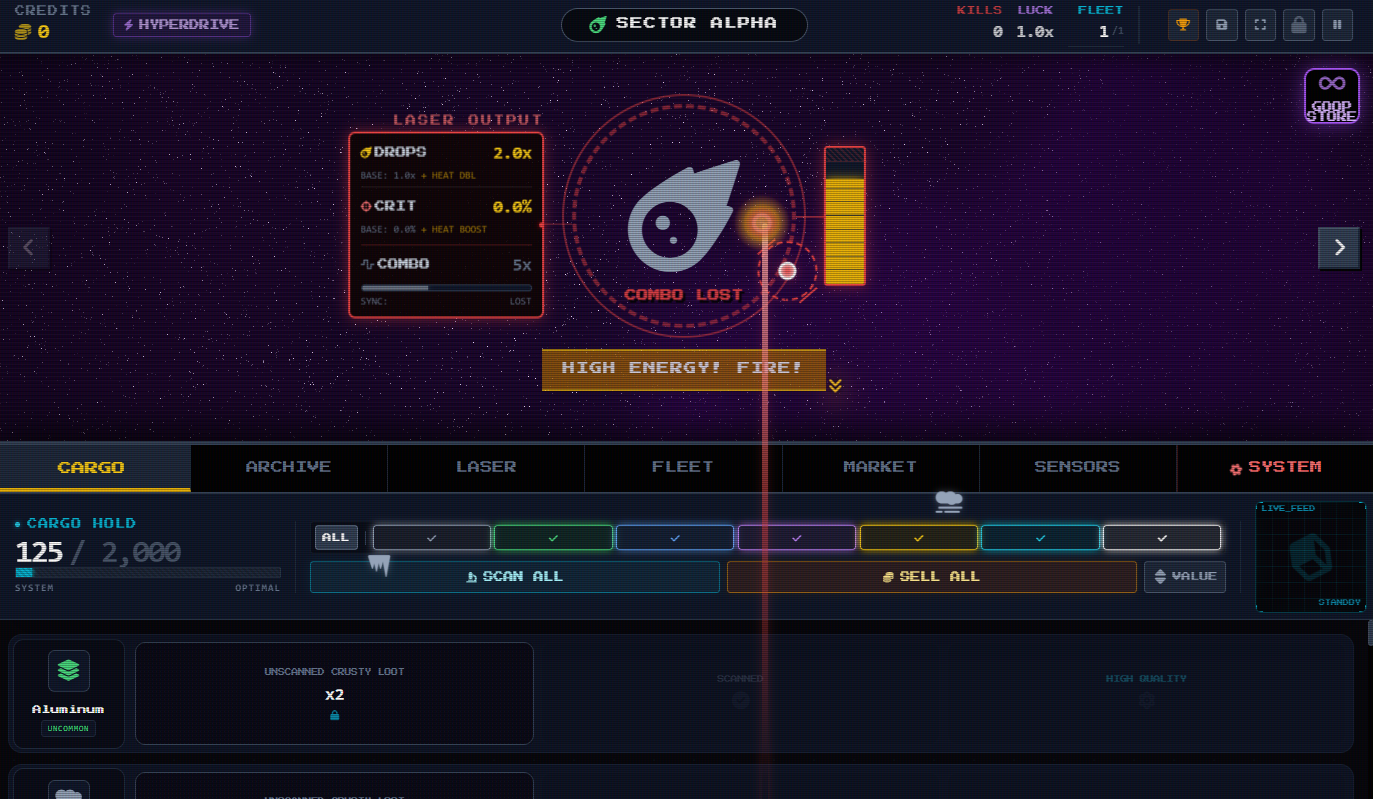Viewport: 1373px width, 799px height.
Task: Click the Live Feed preview panel
Action: pyautogui.click(x=1311, y=556)
